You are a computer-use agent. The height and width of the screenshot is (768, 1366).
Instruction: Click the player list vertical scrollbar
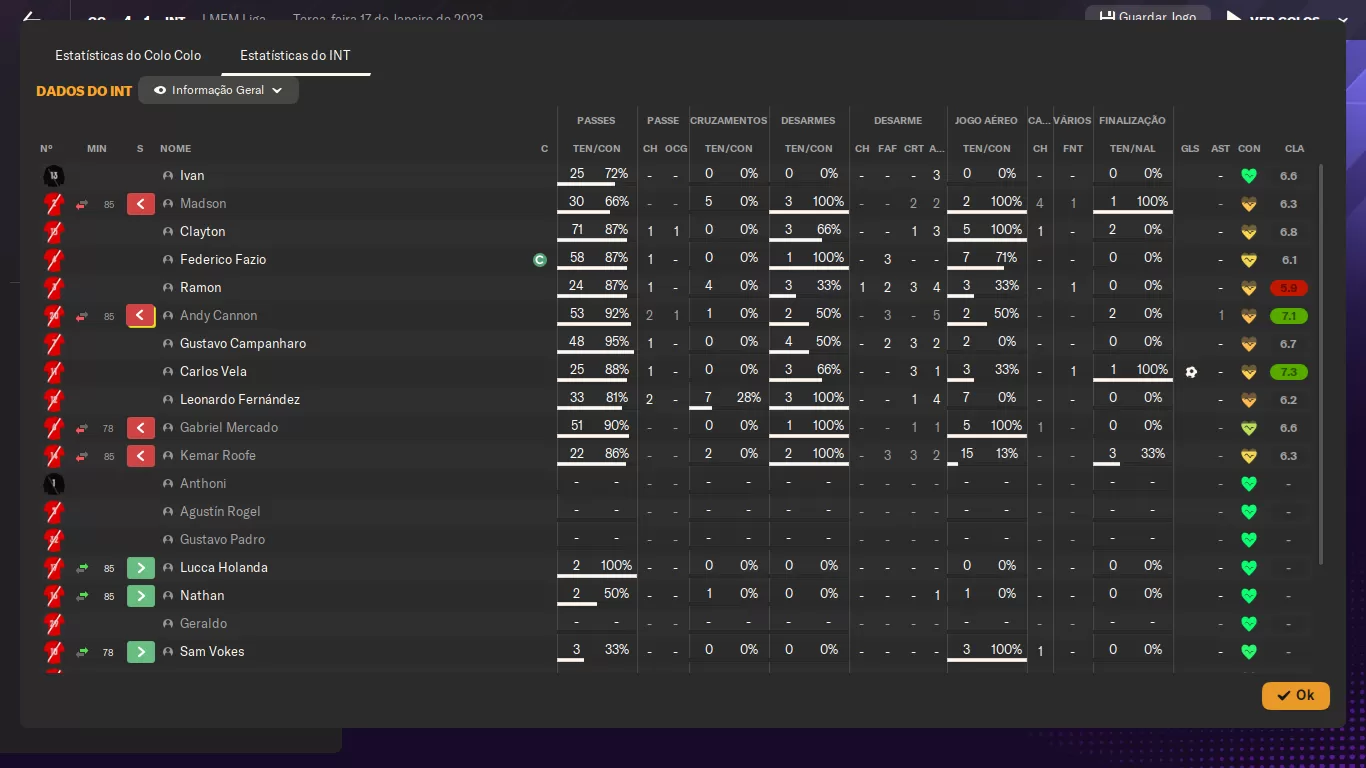1321,365
